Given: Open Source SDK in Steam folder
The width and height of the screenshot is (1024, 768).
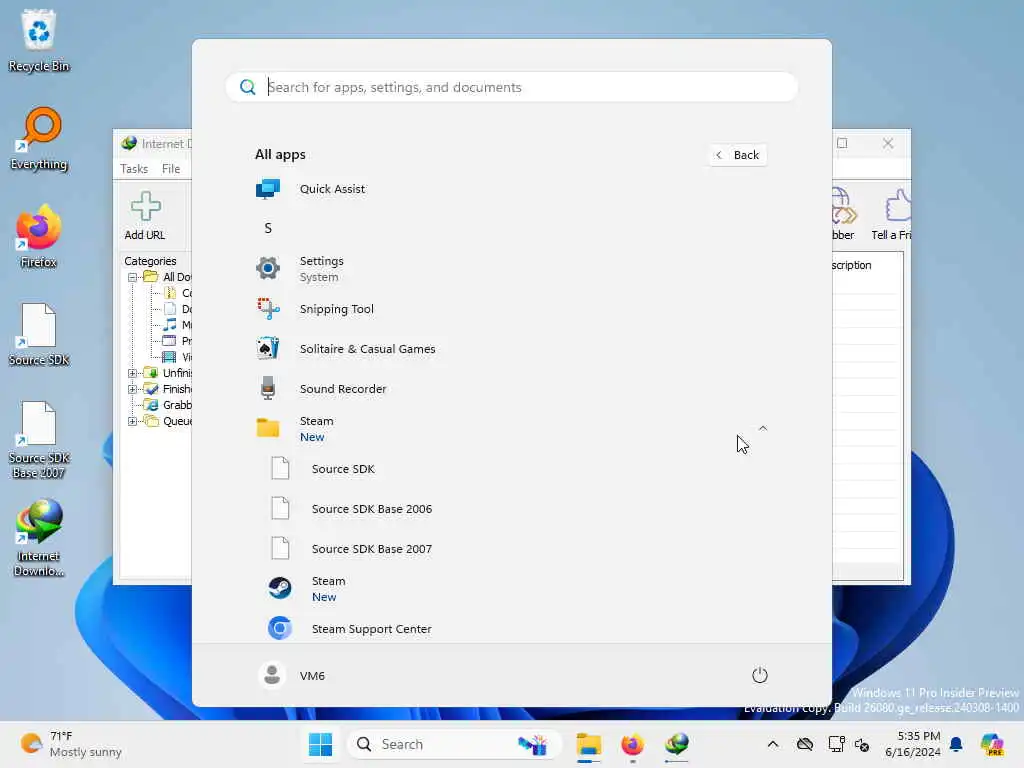Looking at the screenshot, I should [x=511, y=469].
